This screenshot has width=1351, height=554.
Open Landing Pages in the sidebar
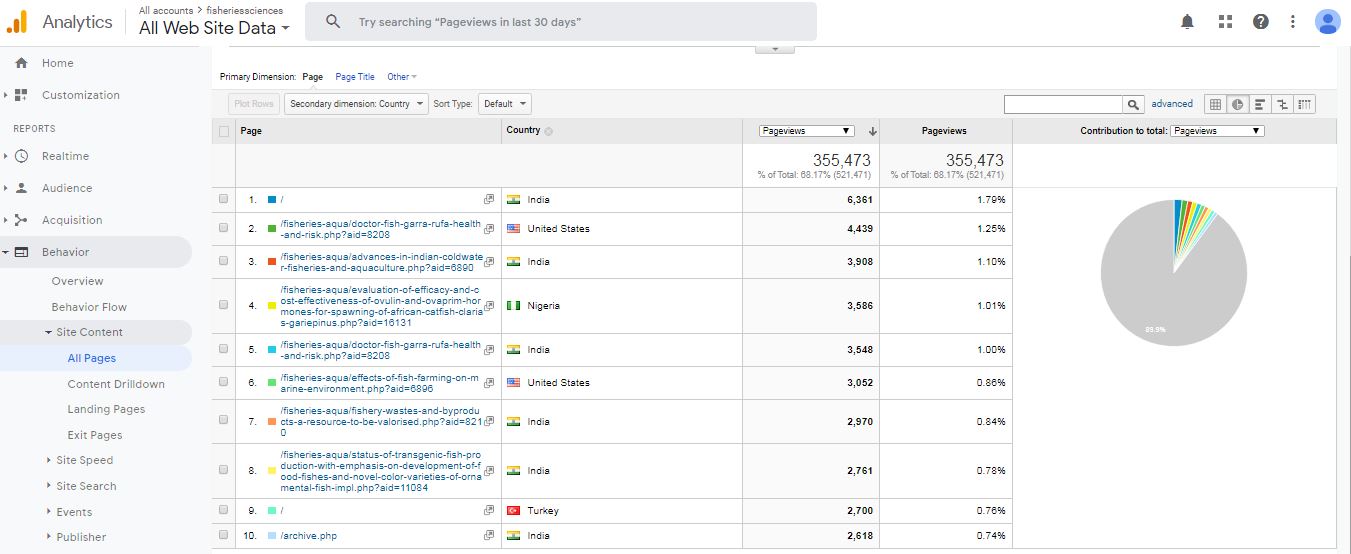[x=106, y=409]
